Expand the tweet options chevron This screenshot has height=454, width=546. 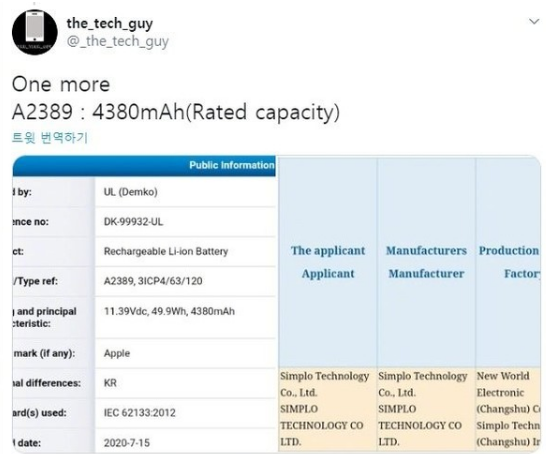click(x=534, y=22)
